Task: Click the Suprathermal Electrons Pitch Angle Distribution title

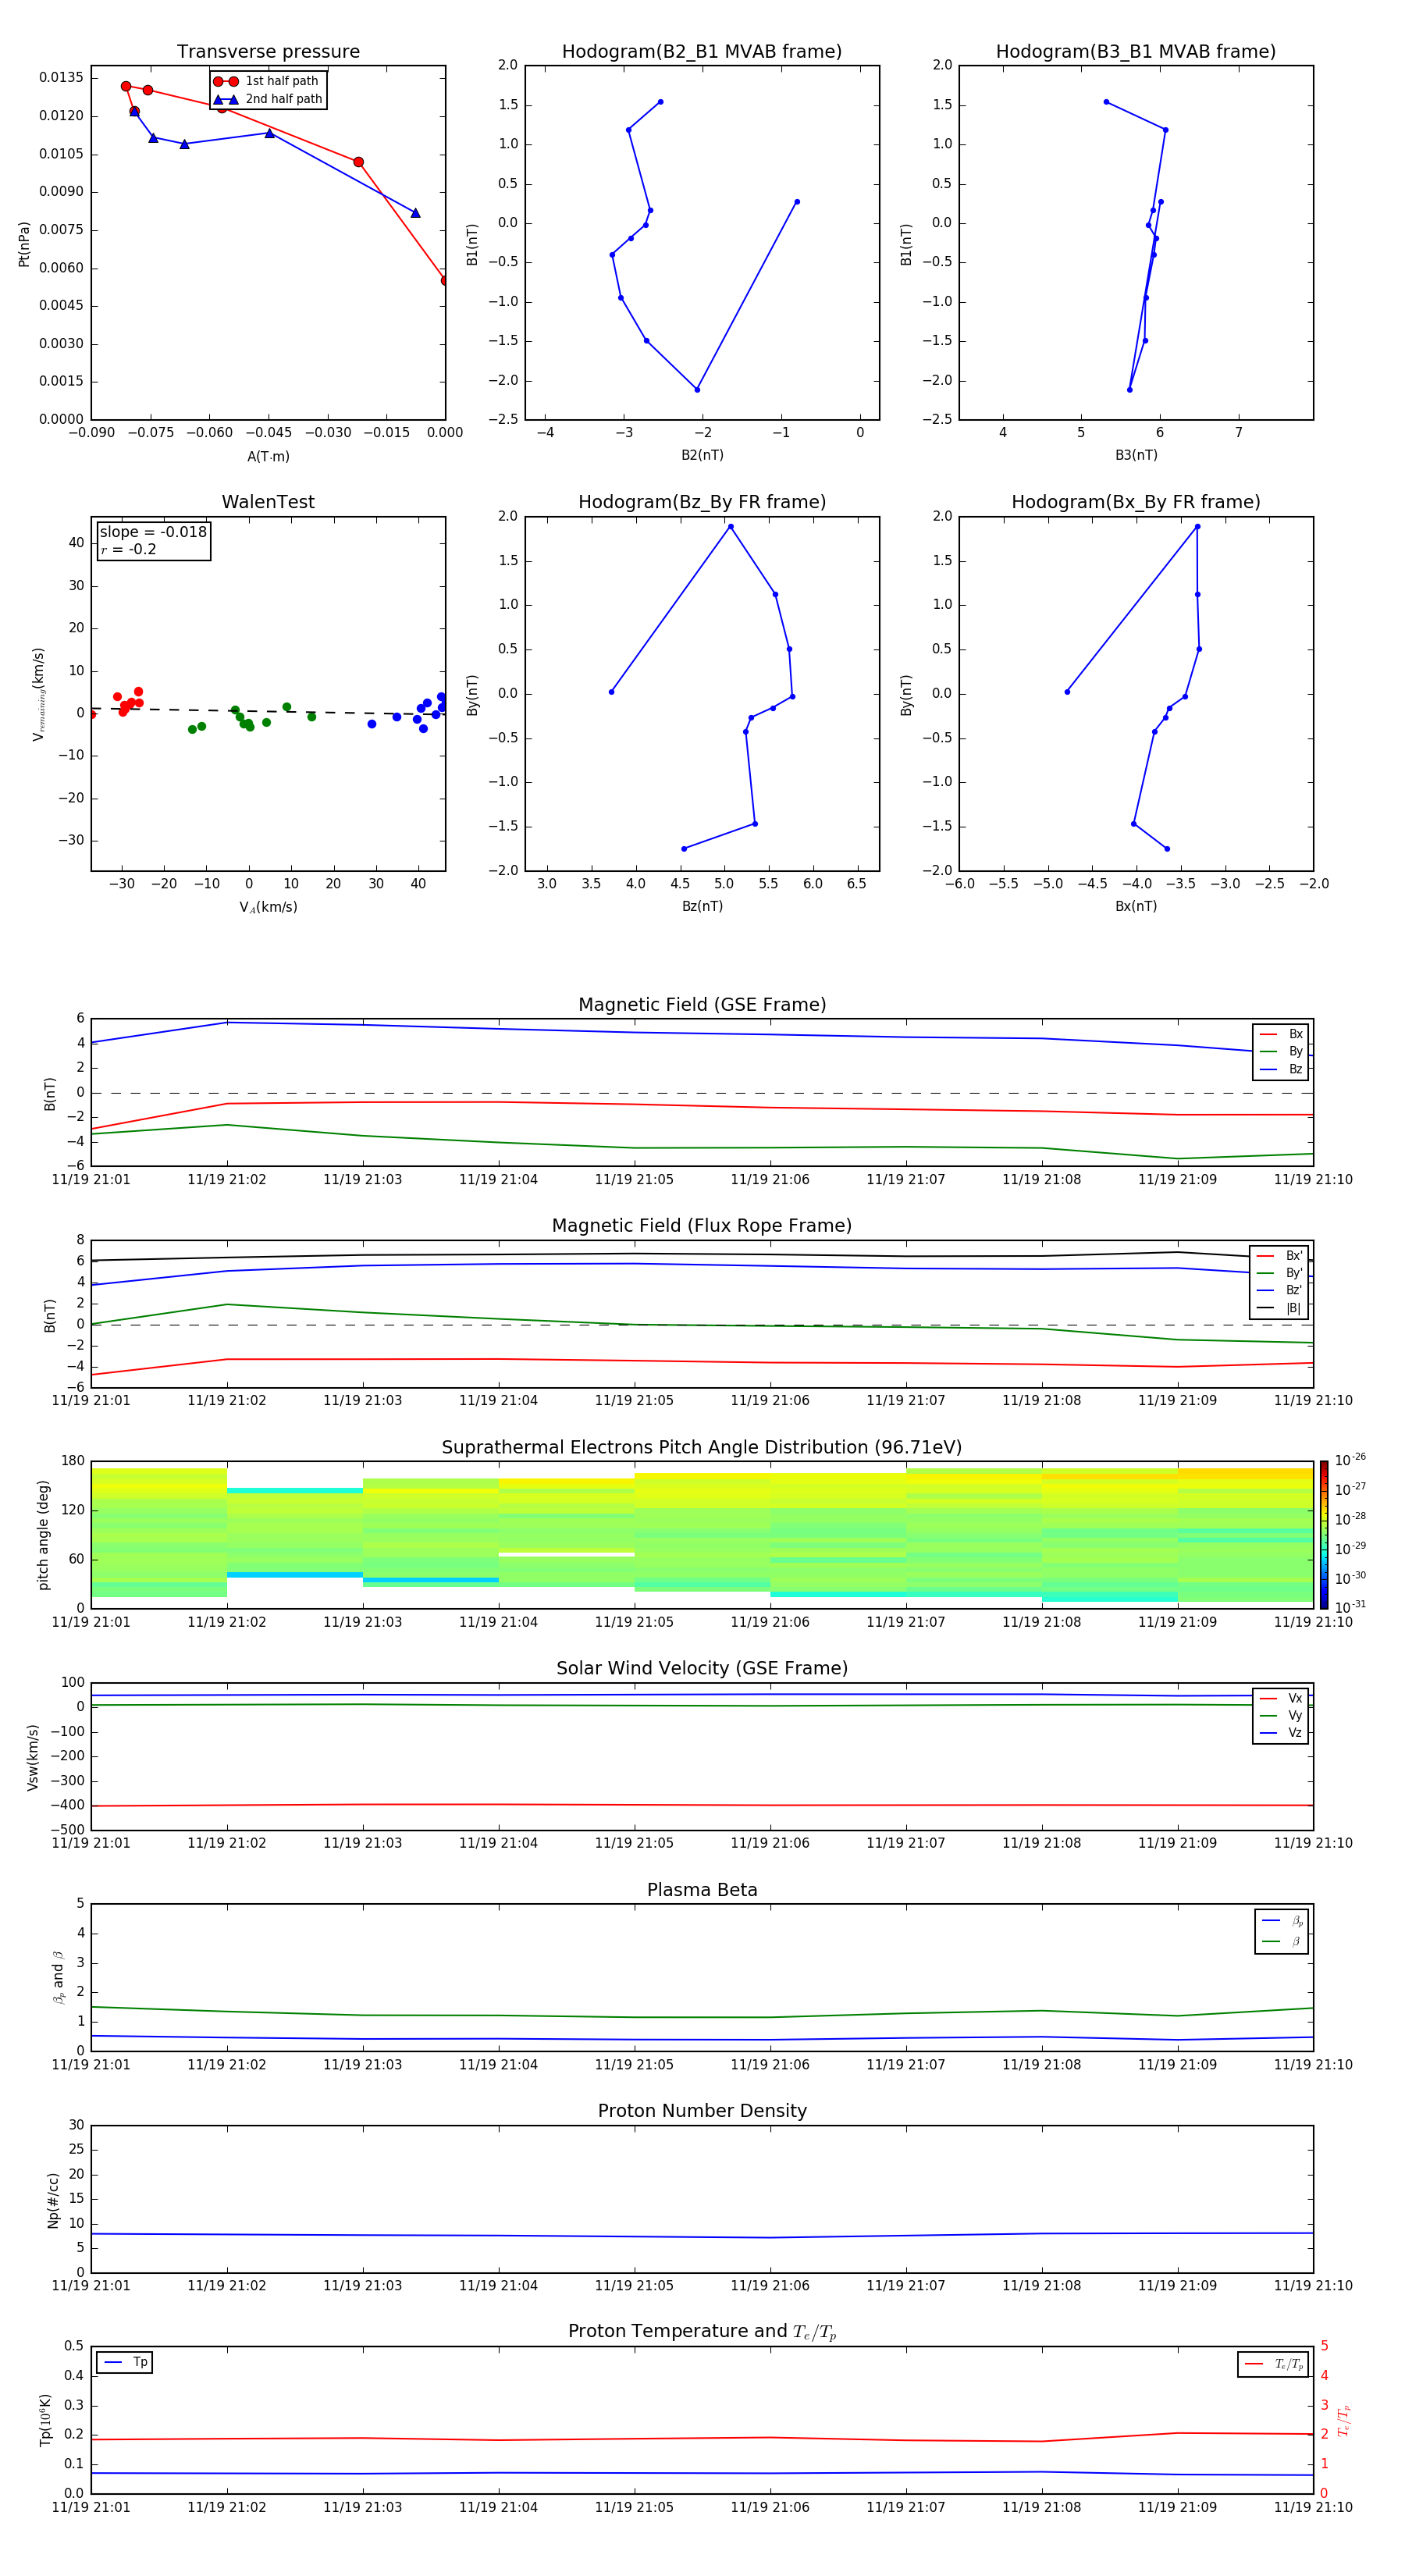Action: pos(702,1448)
